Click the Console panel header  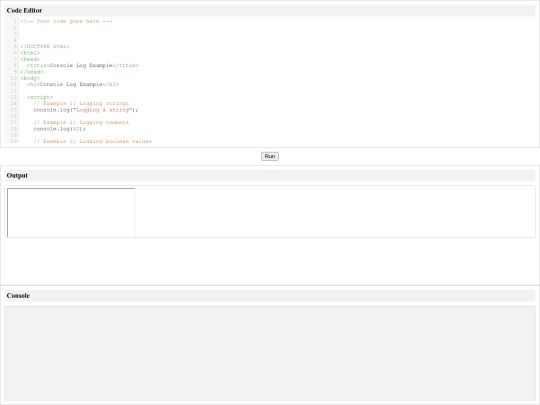tap(270, 295)
